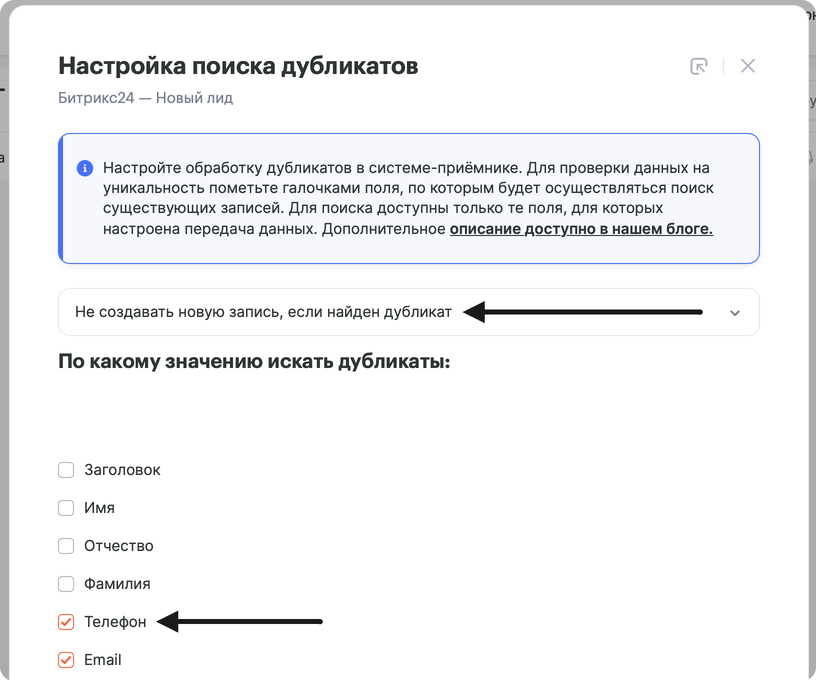Close the duplicate search settings dialog

[x=748, y=66]
